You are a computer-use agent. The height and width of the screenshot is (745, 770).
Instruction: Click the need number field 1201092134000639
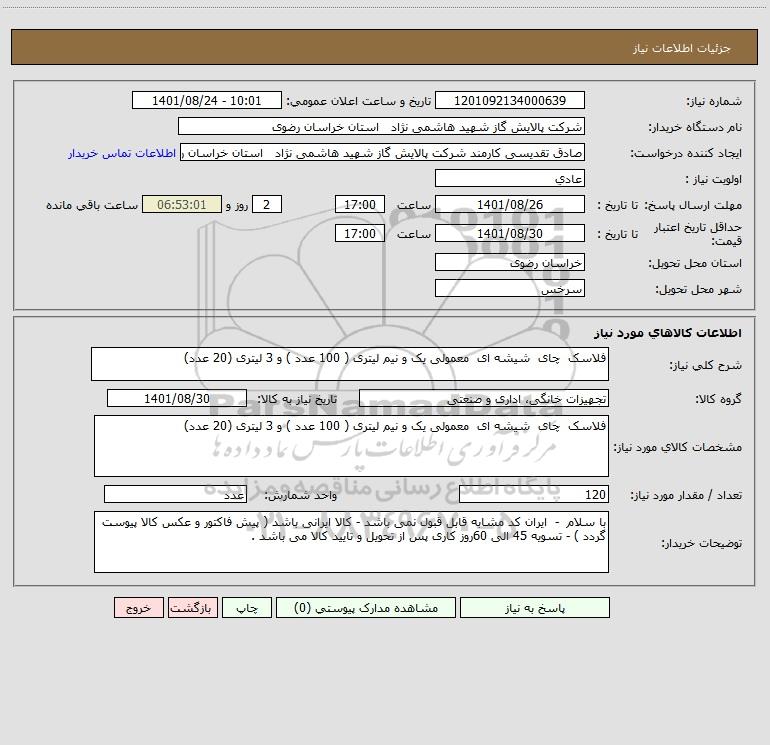(510, 100)
